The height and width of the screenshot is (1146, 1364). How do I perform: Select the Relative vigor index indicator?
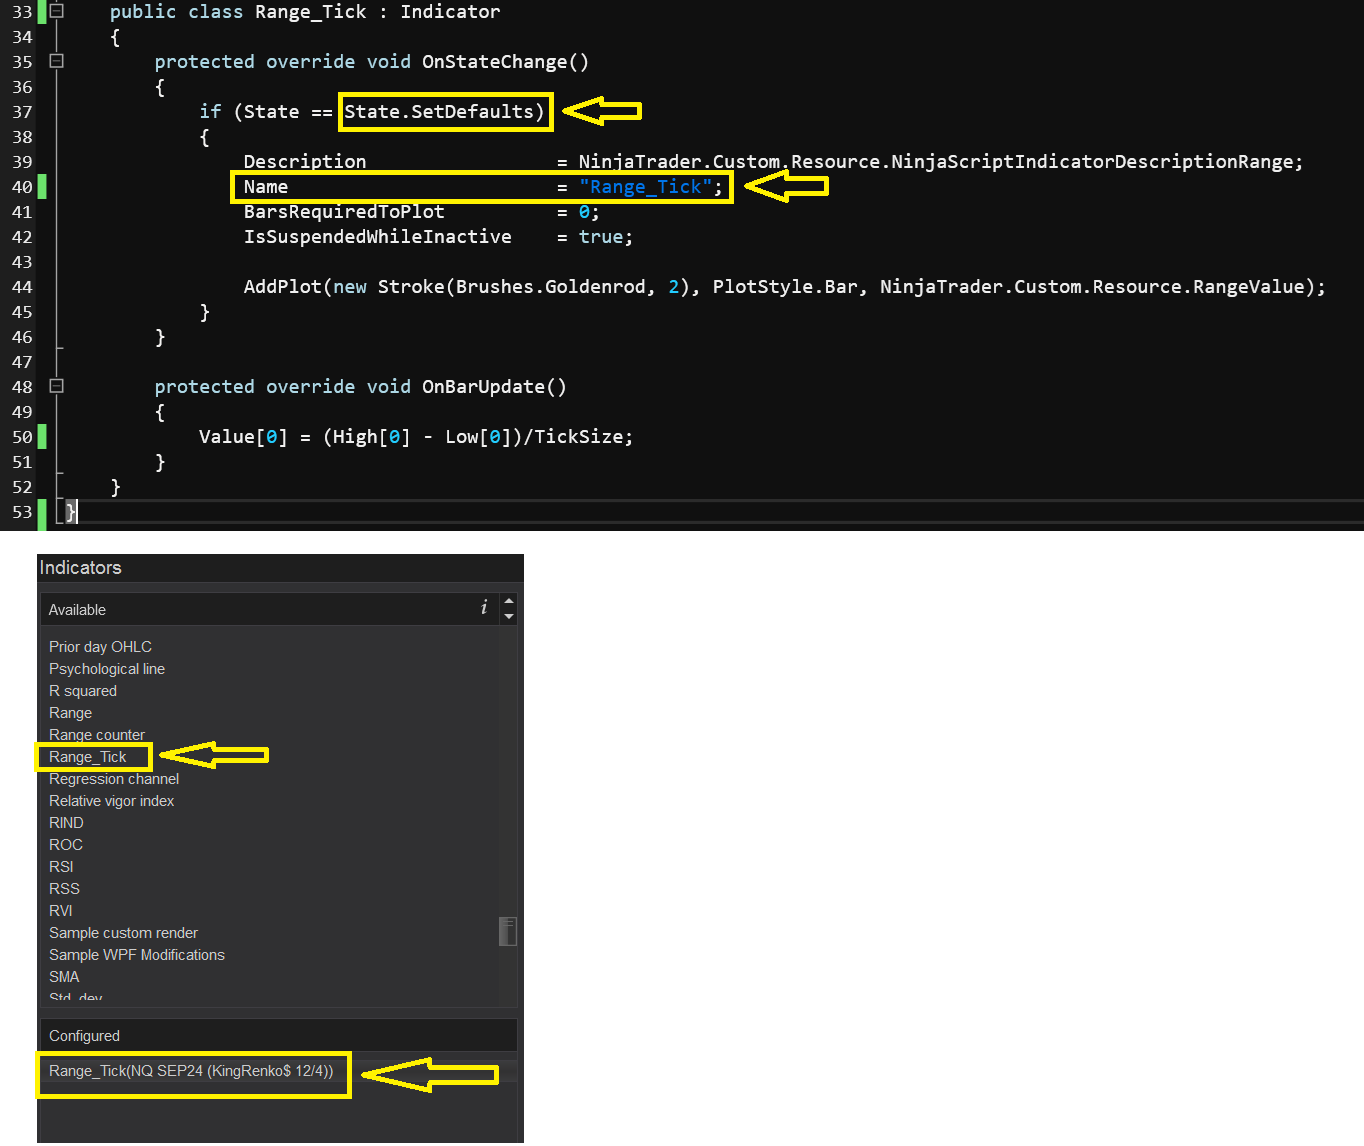point(111,801)
